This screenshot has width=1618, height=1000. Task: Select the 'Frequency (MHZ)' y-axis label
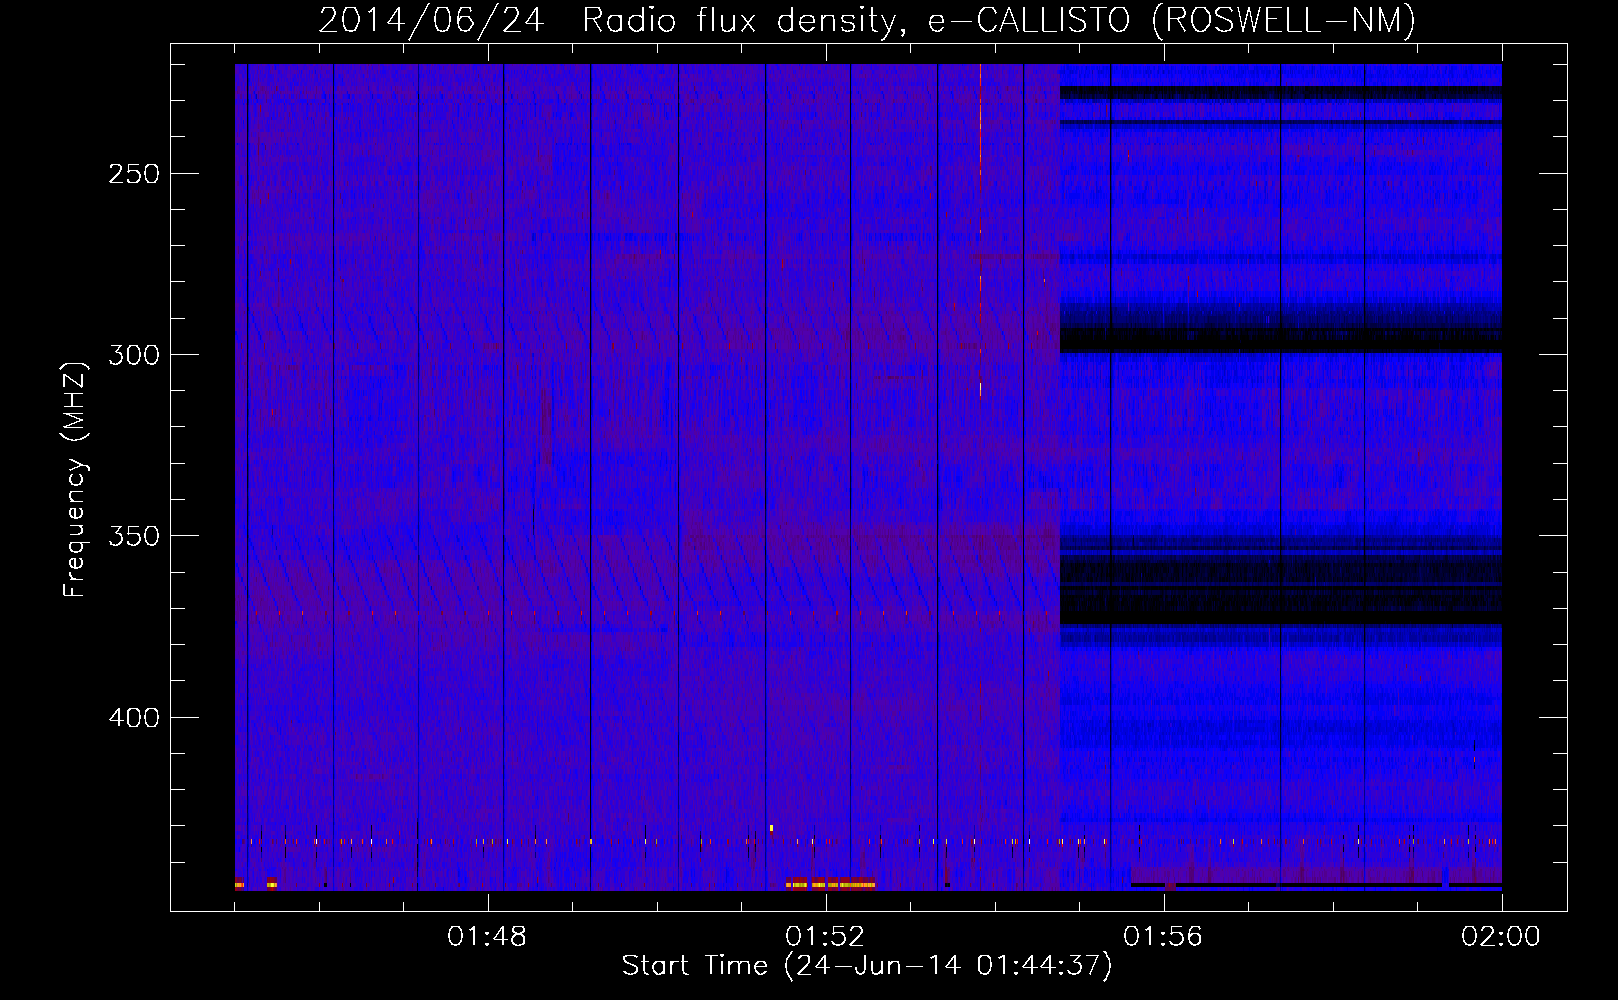pos(74,480)
